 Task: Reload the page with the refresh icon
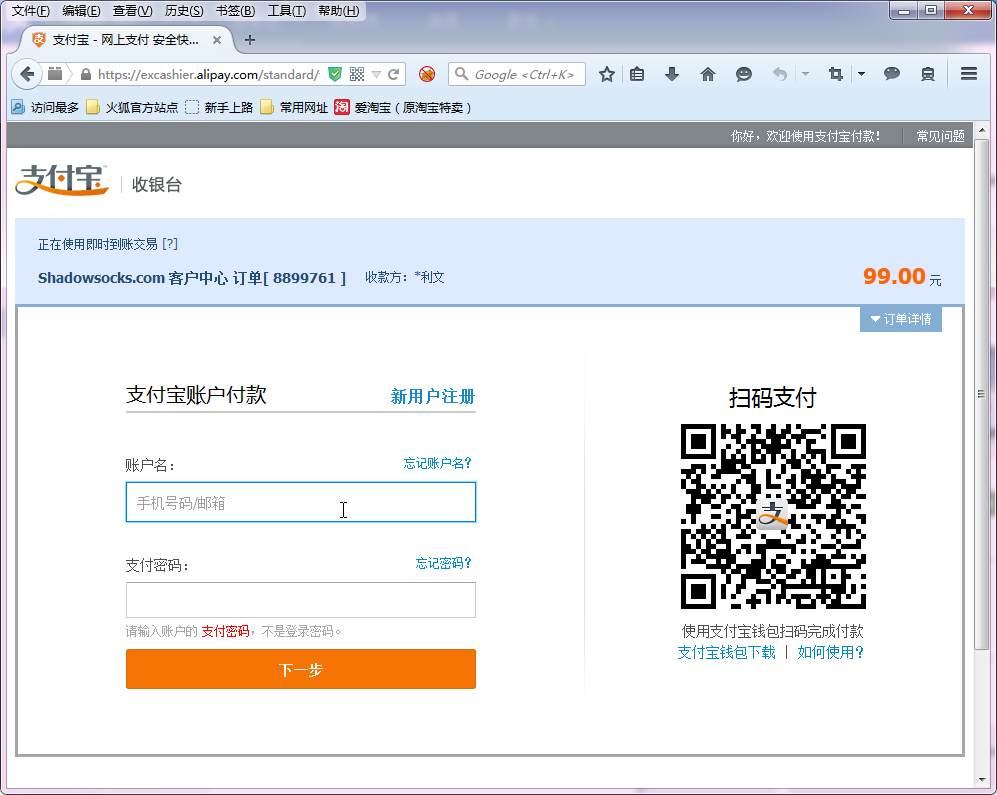[x=394, y=74]
